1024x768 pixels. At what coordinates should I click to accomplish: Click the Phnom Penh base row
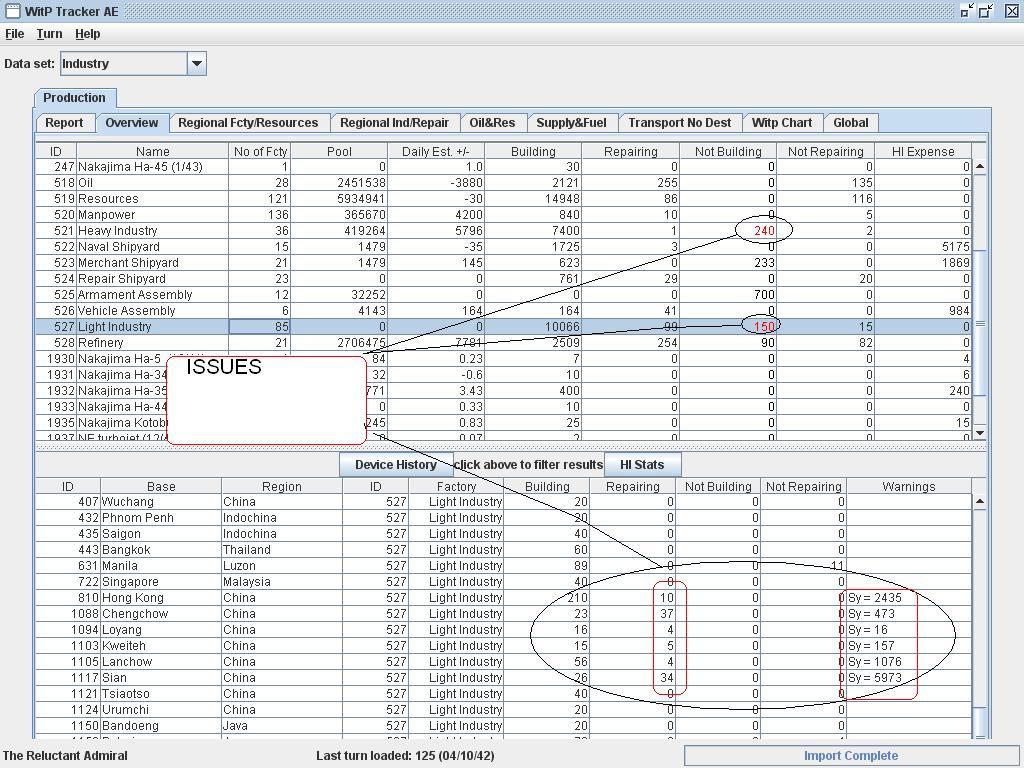click(503, 518)
